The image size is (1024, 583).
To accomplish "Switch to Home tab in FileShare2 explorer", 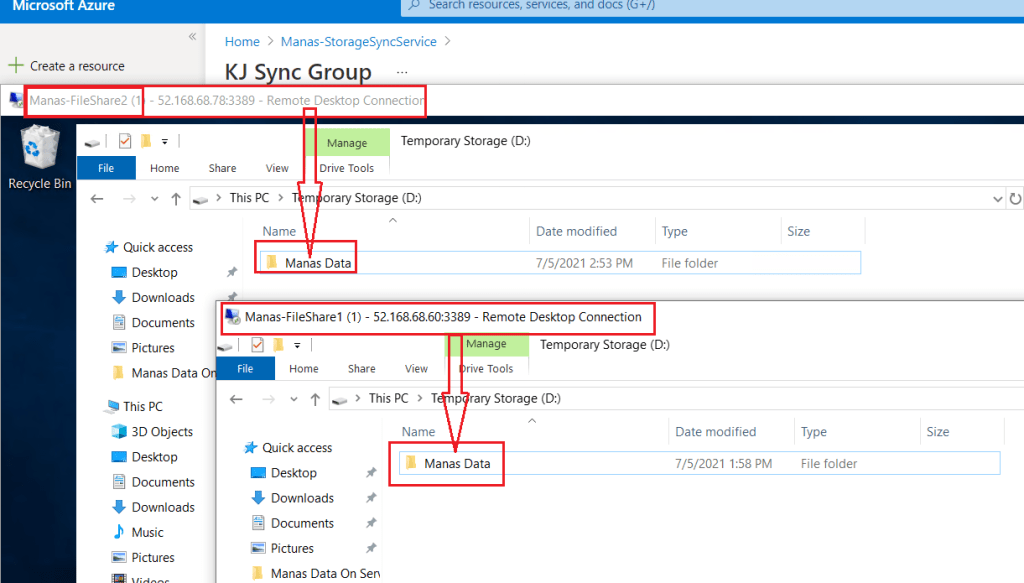I will tap(165, 168).
